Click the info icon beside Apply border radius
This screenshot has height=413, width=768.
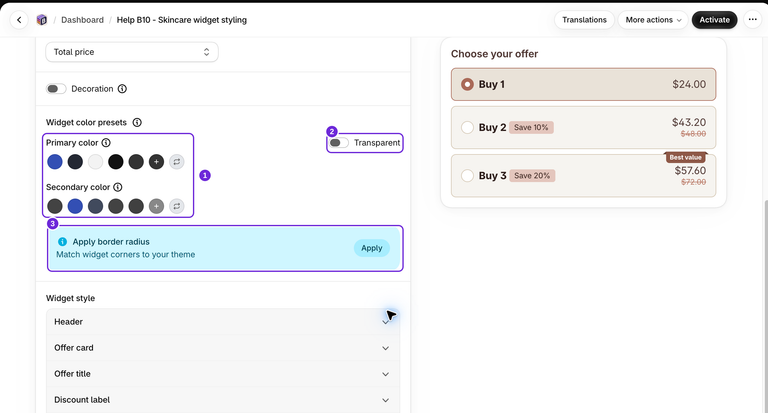(62, 242)
